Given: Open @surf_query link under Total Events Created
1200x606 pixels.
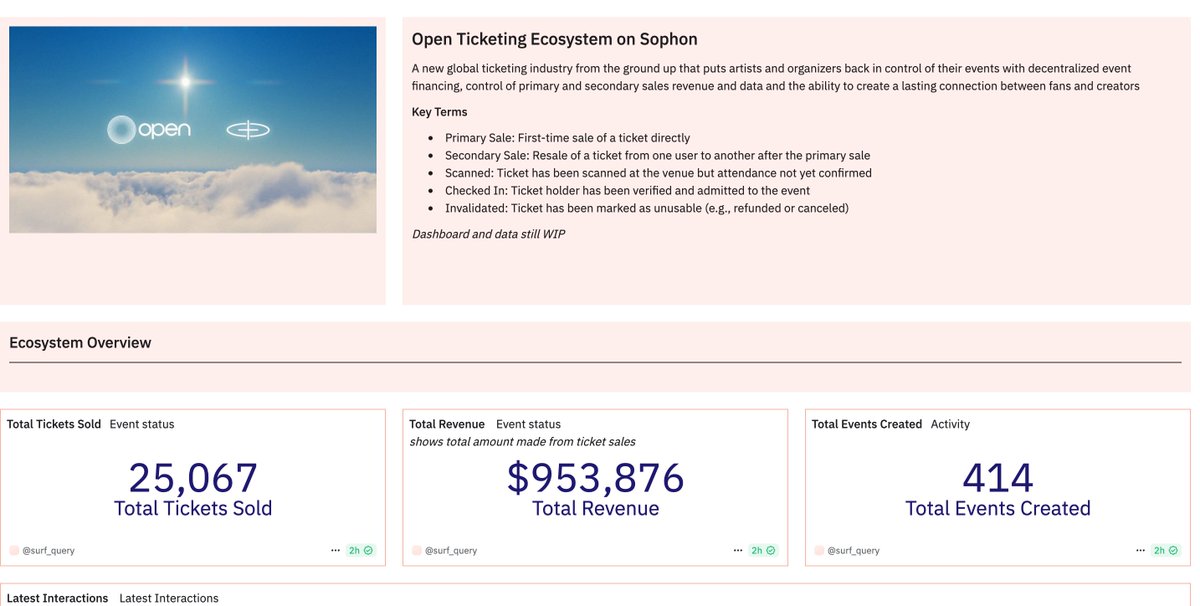Looking at the screenshot, I should [853, 550].
